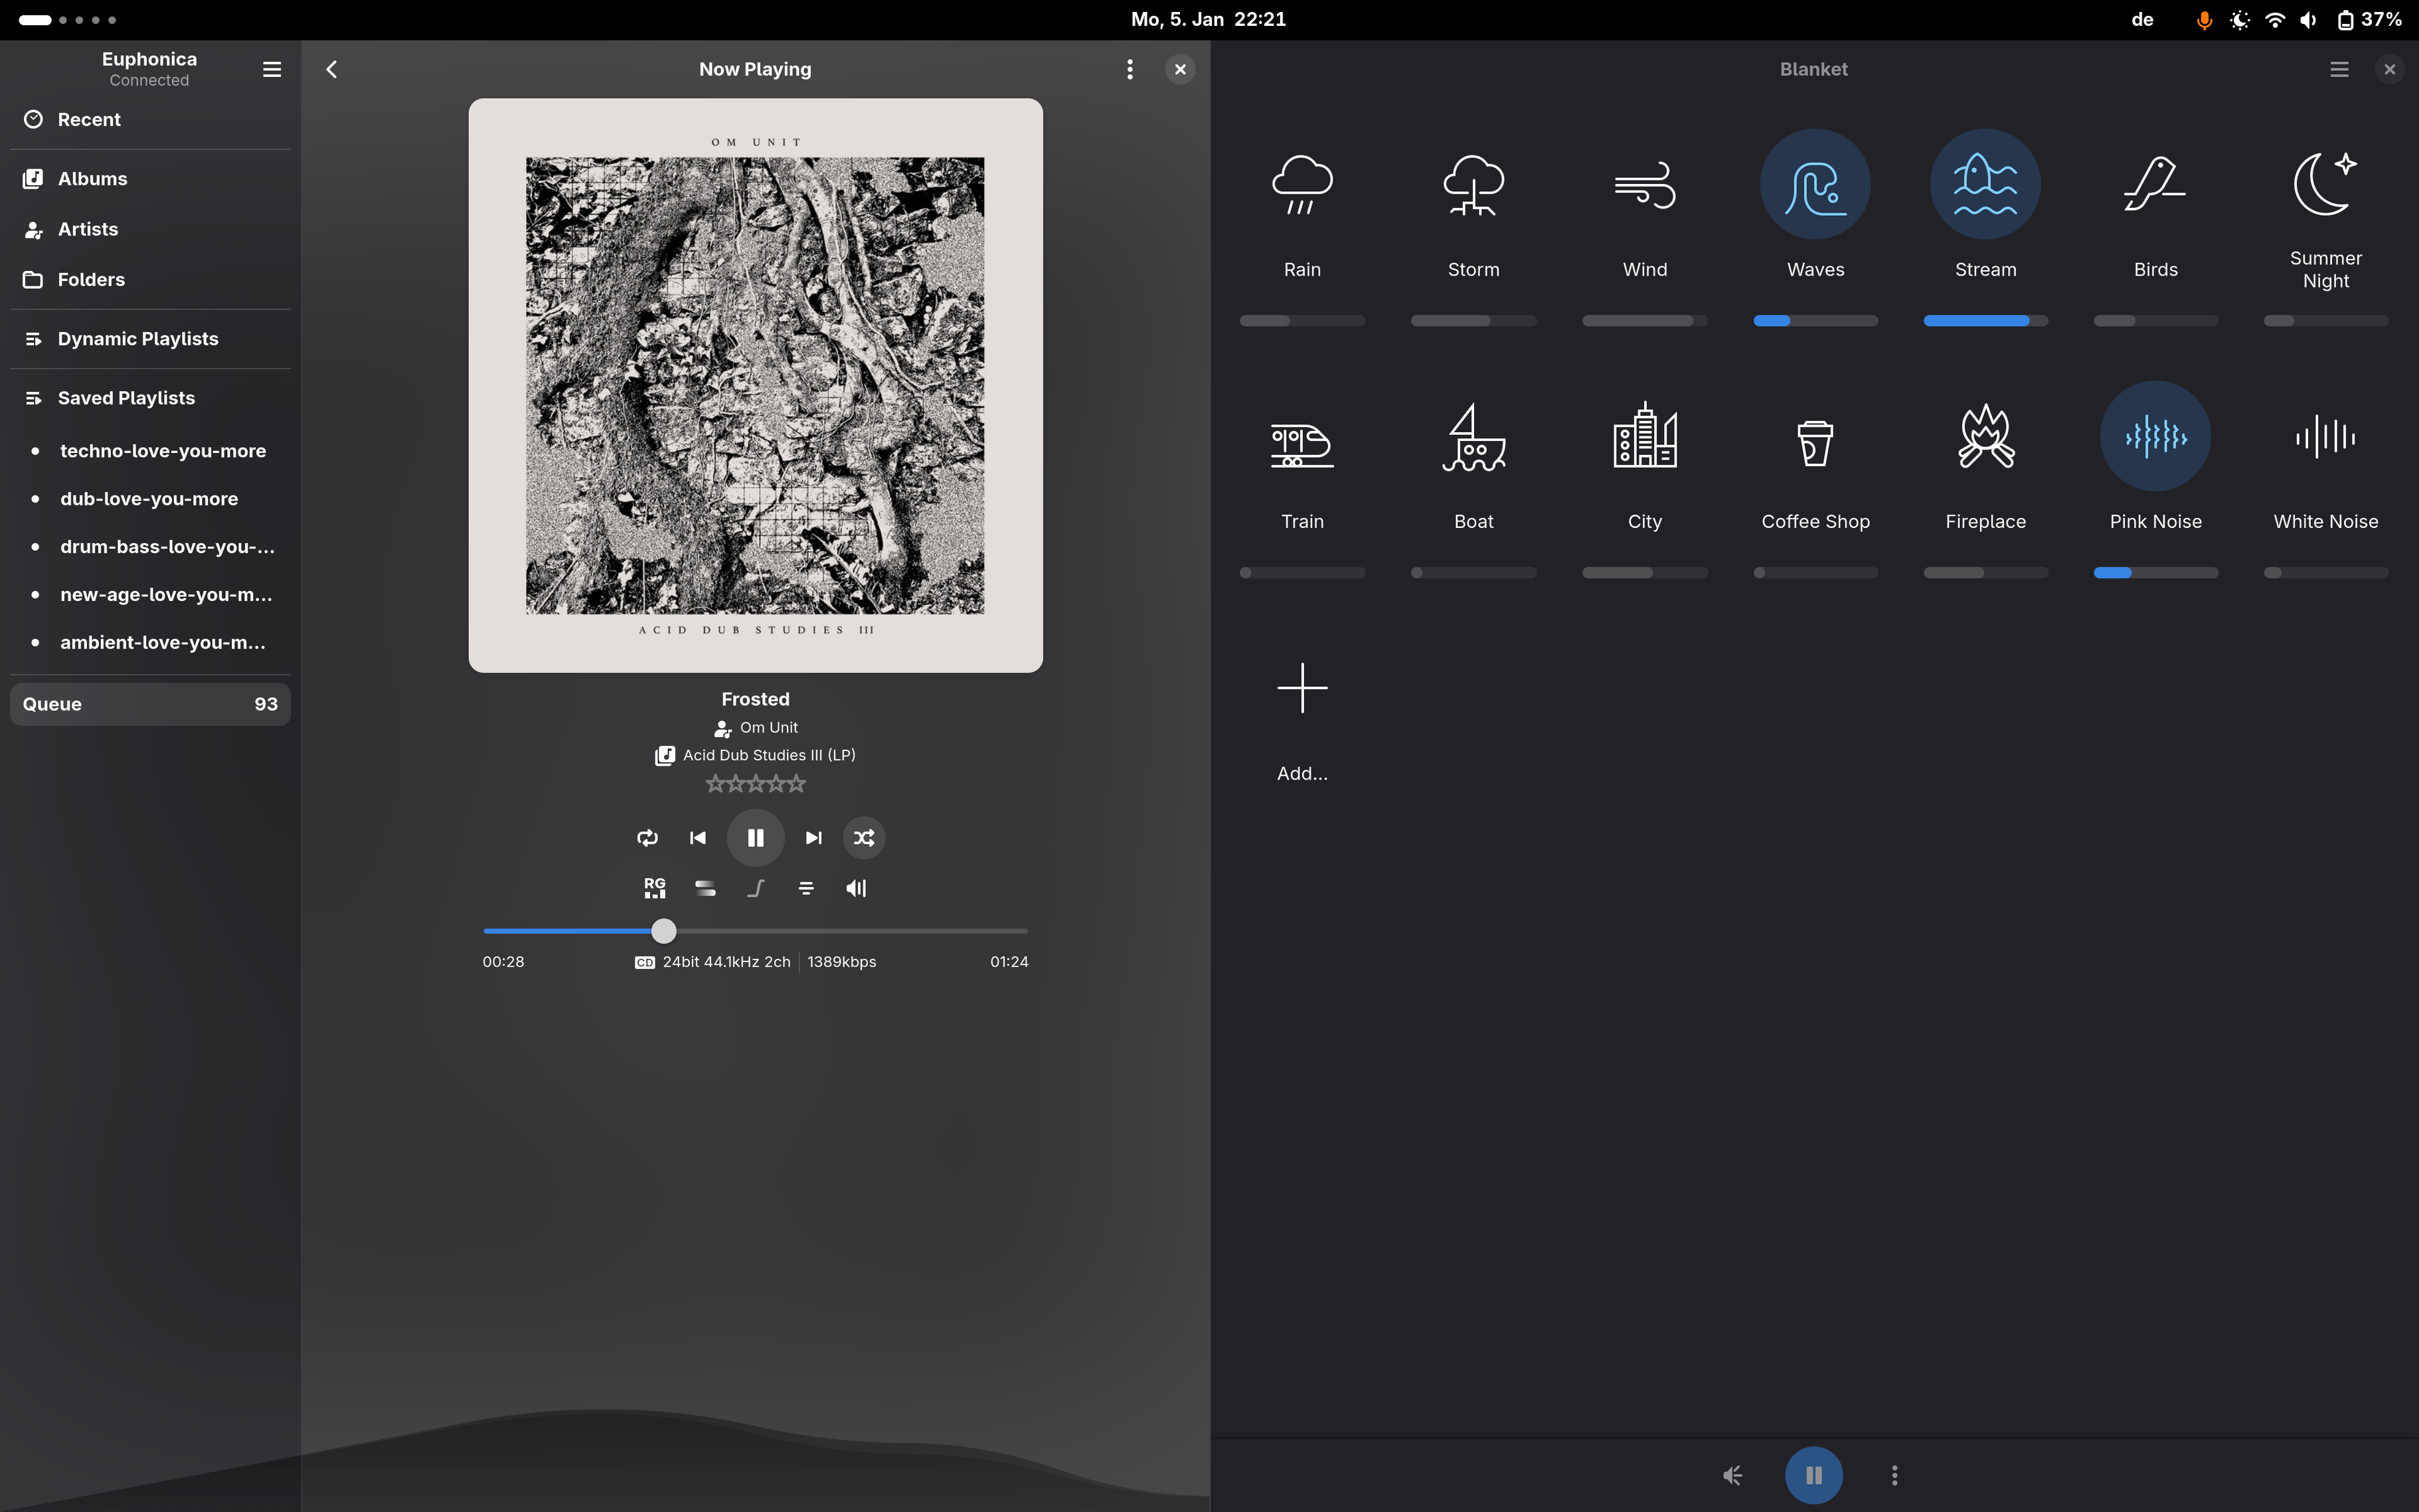This screenshot has height=1512, width=2419.
Task: Click the Acid Dub Studies album cover
Action: [x=755, y=385]
